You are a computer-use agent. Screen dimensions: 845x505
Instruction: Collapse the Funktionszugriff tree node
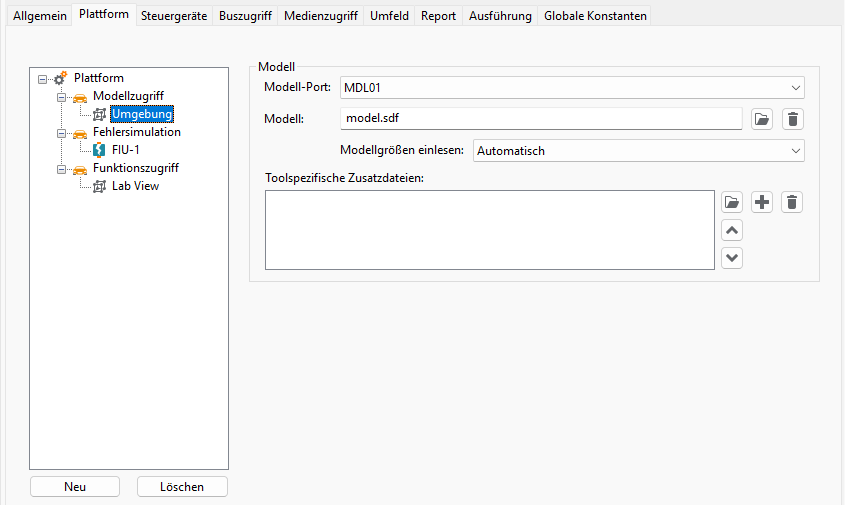click(61, 169)
